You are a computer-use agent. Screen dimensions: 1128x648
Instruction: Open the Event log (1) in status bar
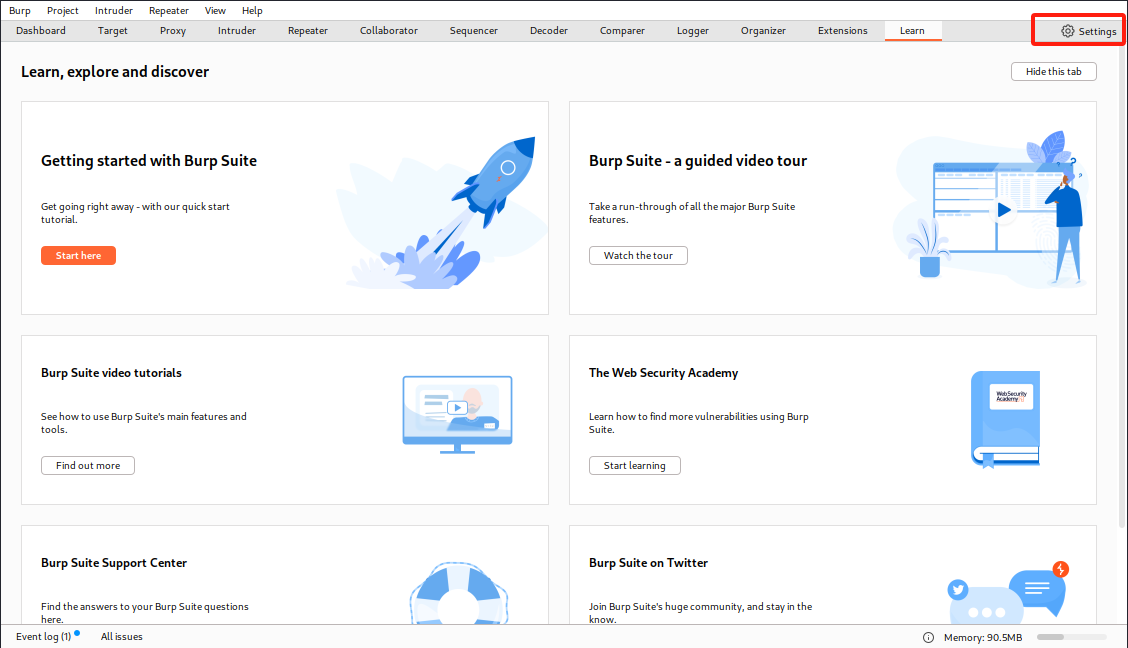[44, 636]
